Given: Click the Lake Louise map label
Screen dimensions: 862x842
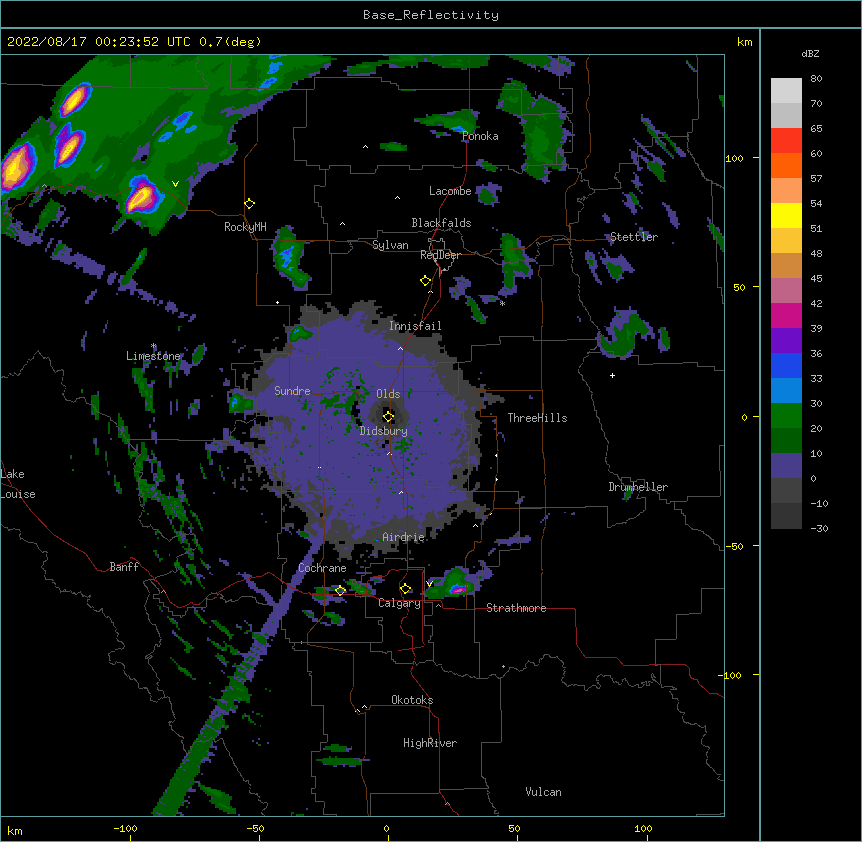Looking at the screenshot, I should (x=16, y=484).
